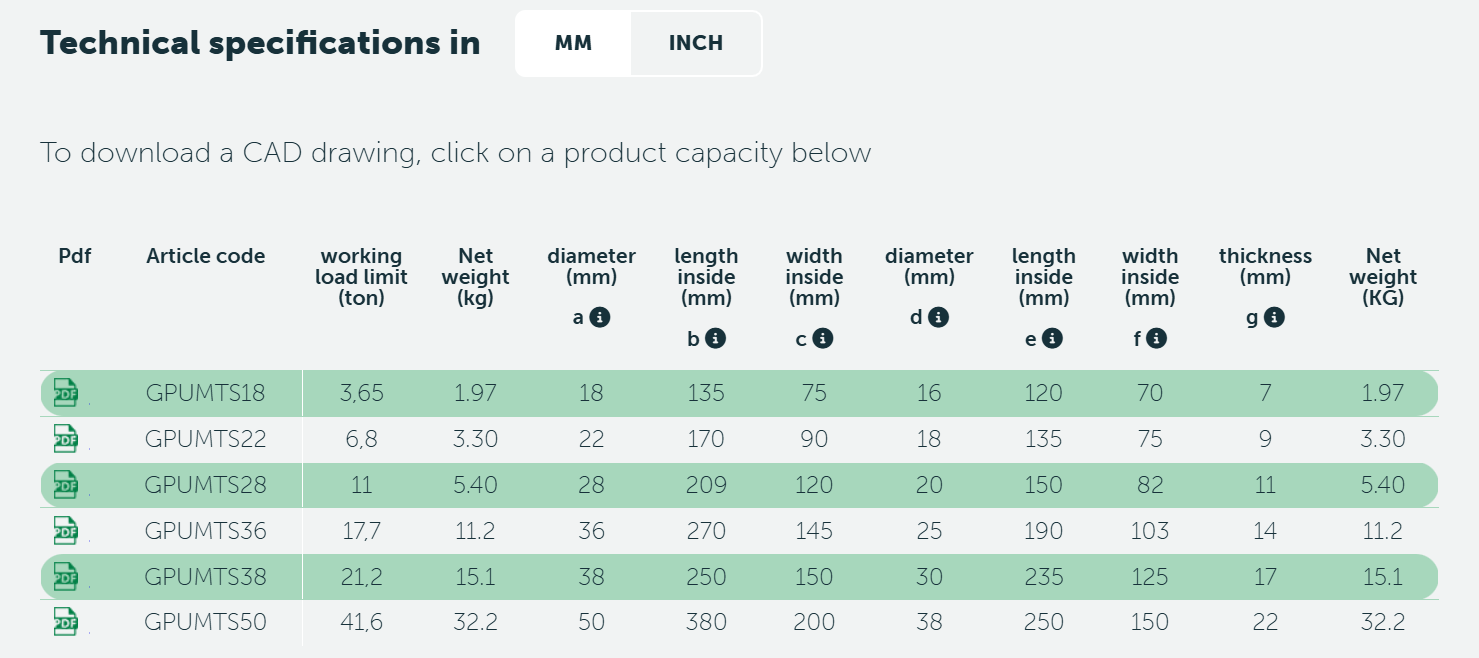Show info for diameter d column
Screen dimensions: 1479x658
pyautogui.click(x=938, y=317)
